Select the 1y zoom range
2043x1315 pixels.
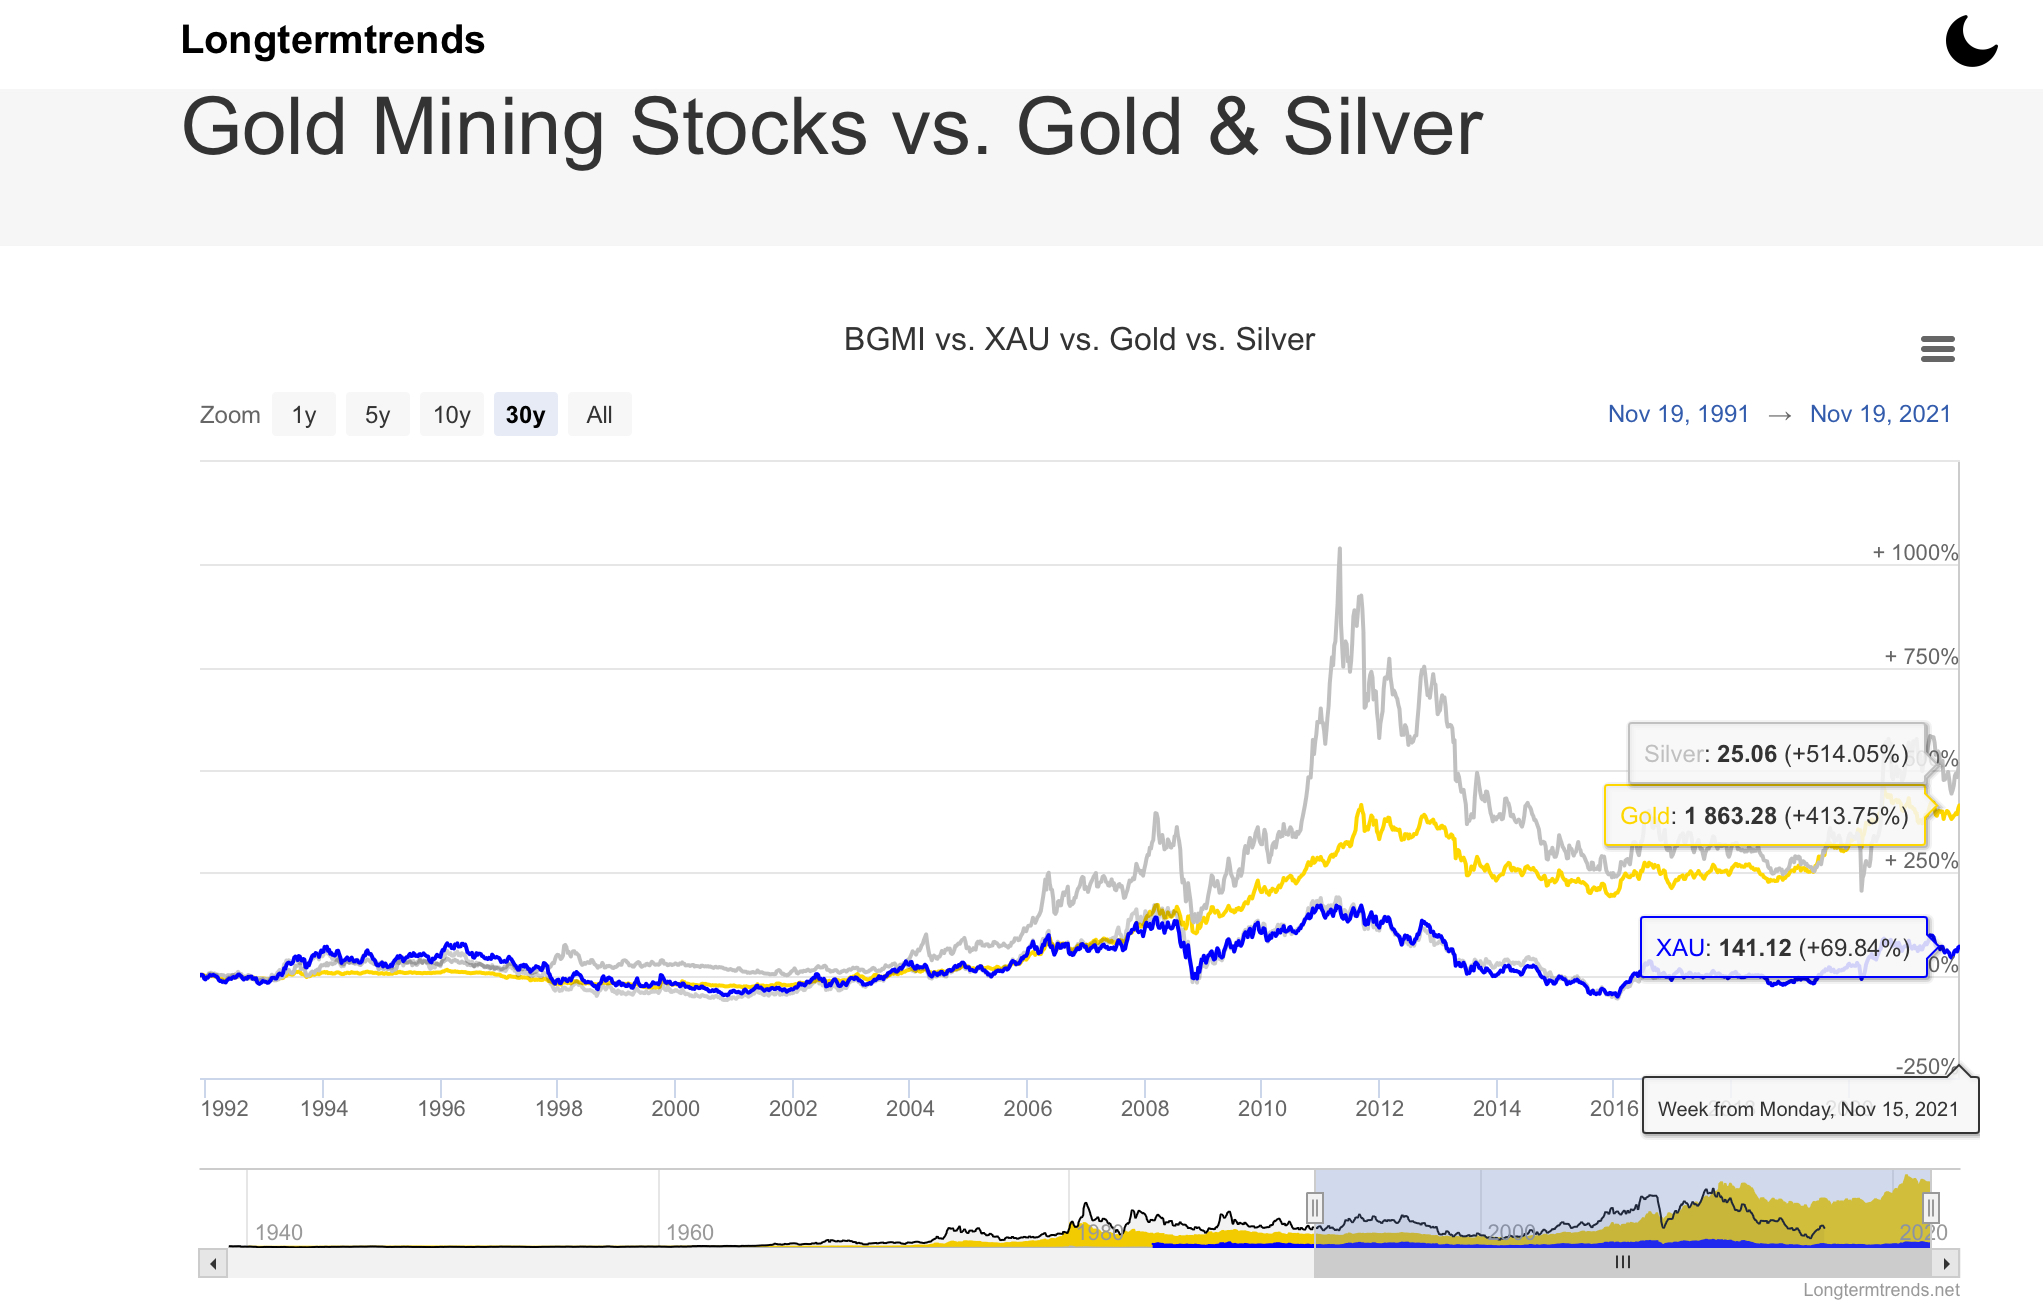[x=304, y=415]
